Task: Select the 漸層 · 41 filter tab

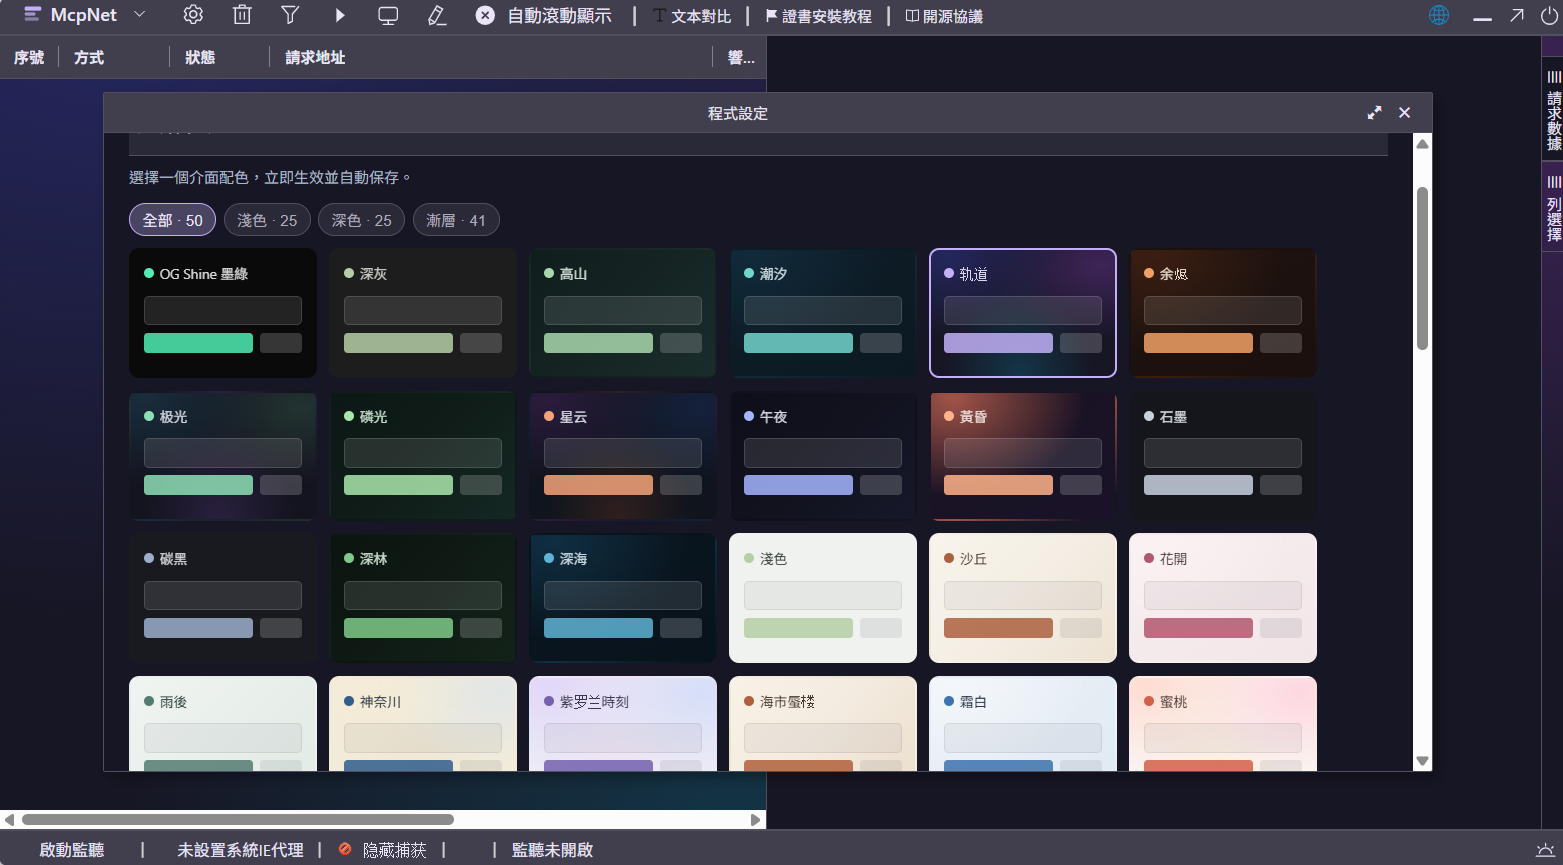Action: (x=456, y=220)
